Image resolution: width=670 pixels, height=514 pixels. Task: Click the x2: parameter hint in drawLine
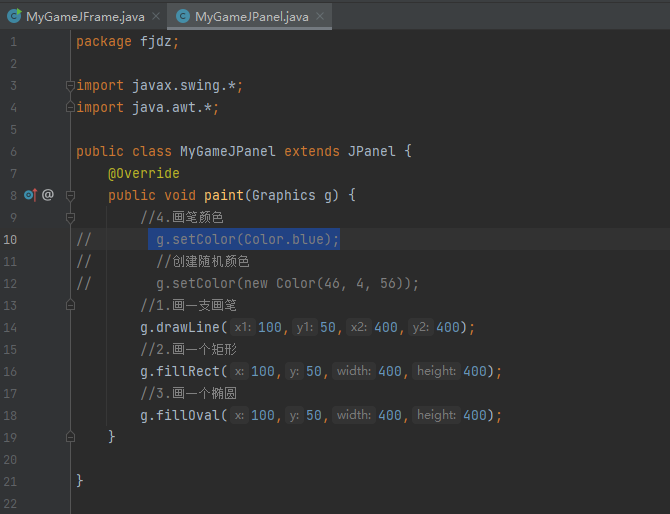point(359,327)
